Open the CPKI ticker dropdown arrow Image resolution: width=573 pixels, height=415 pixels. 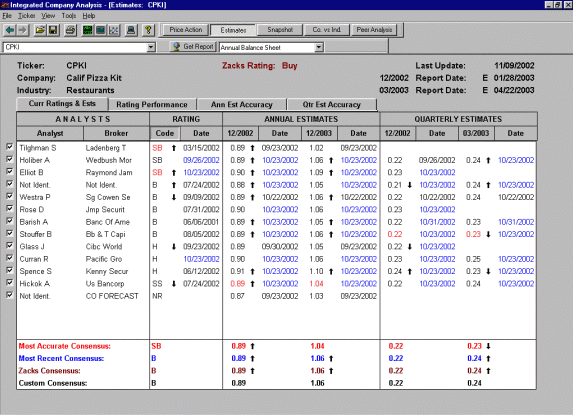[x=151, y=47]
